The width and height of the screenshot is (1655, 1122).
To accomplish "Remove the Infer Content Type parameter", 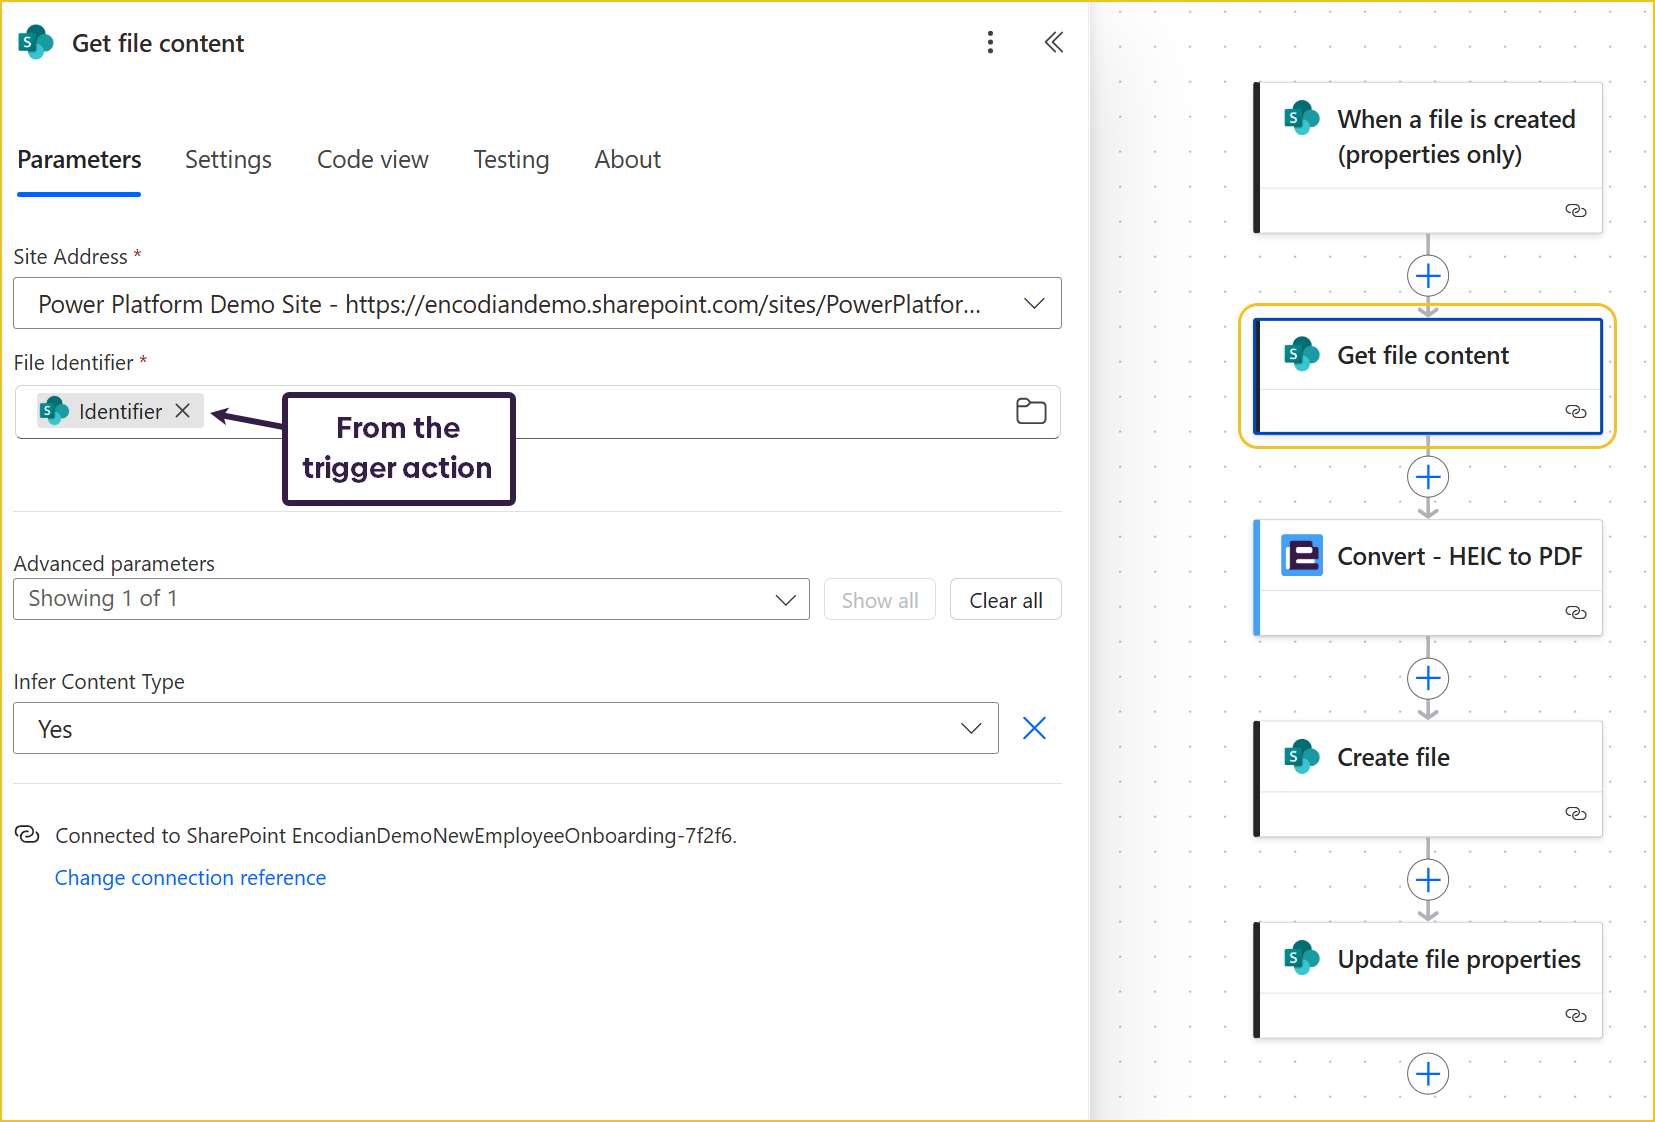I will pyautogui.click(x=1034, y=728).
